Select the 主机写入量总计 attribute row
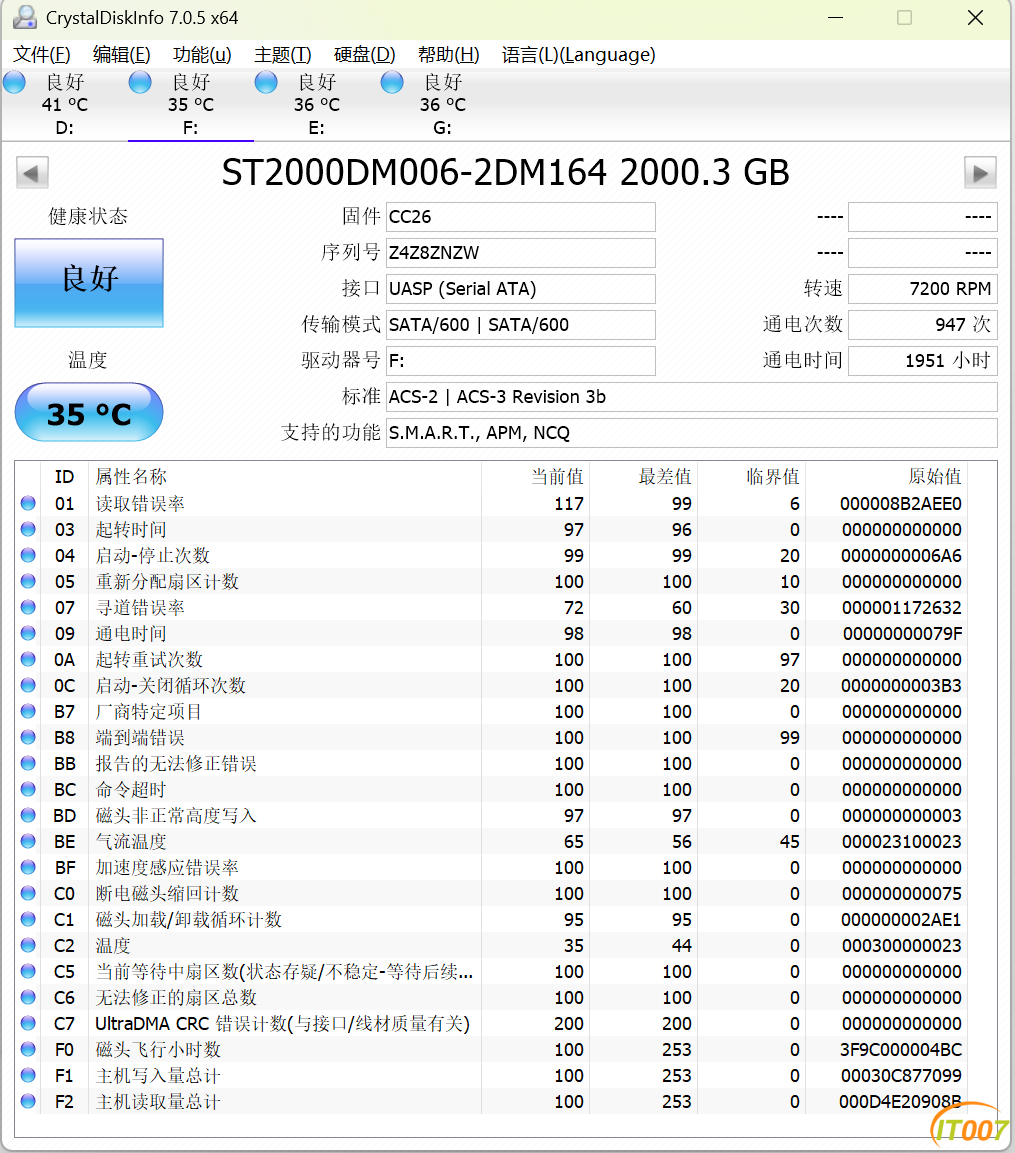 point(491,1075)
